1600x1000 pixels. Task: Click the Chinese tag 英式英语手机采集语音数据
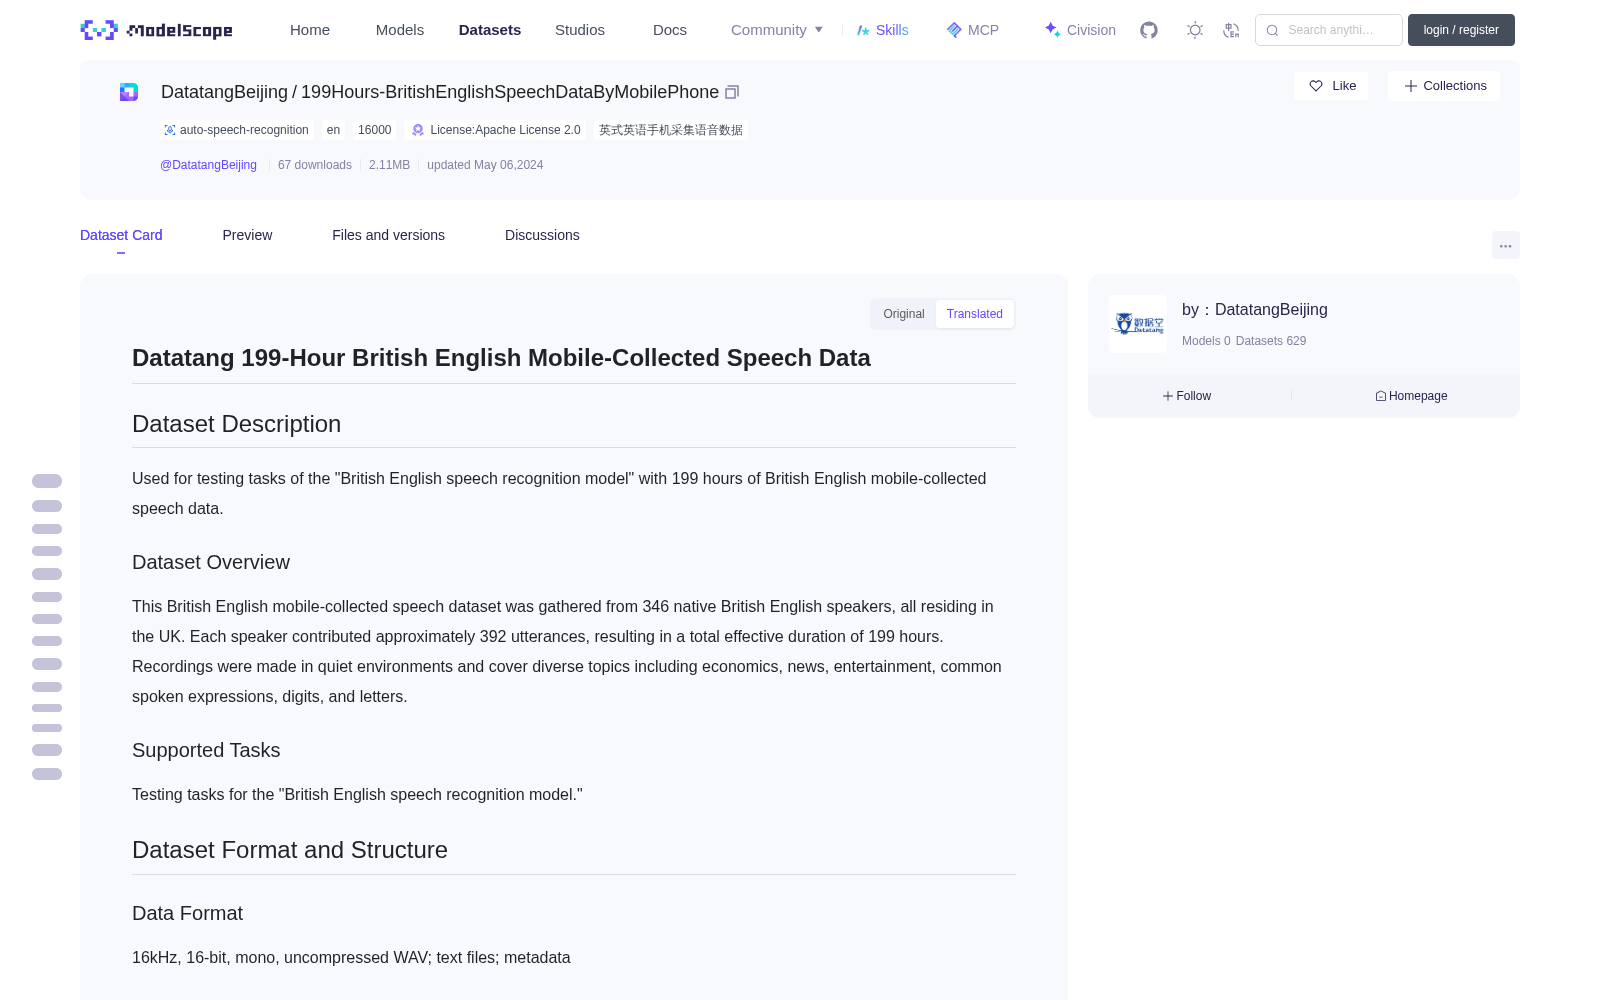coord(671,130)
